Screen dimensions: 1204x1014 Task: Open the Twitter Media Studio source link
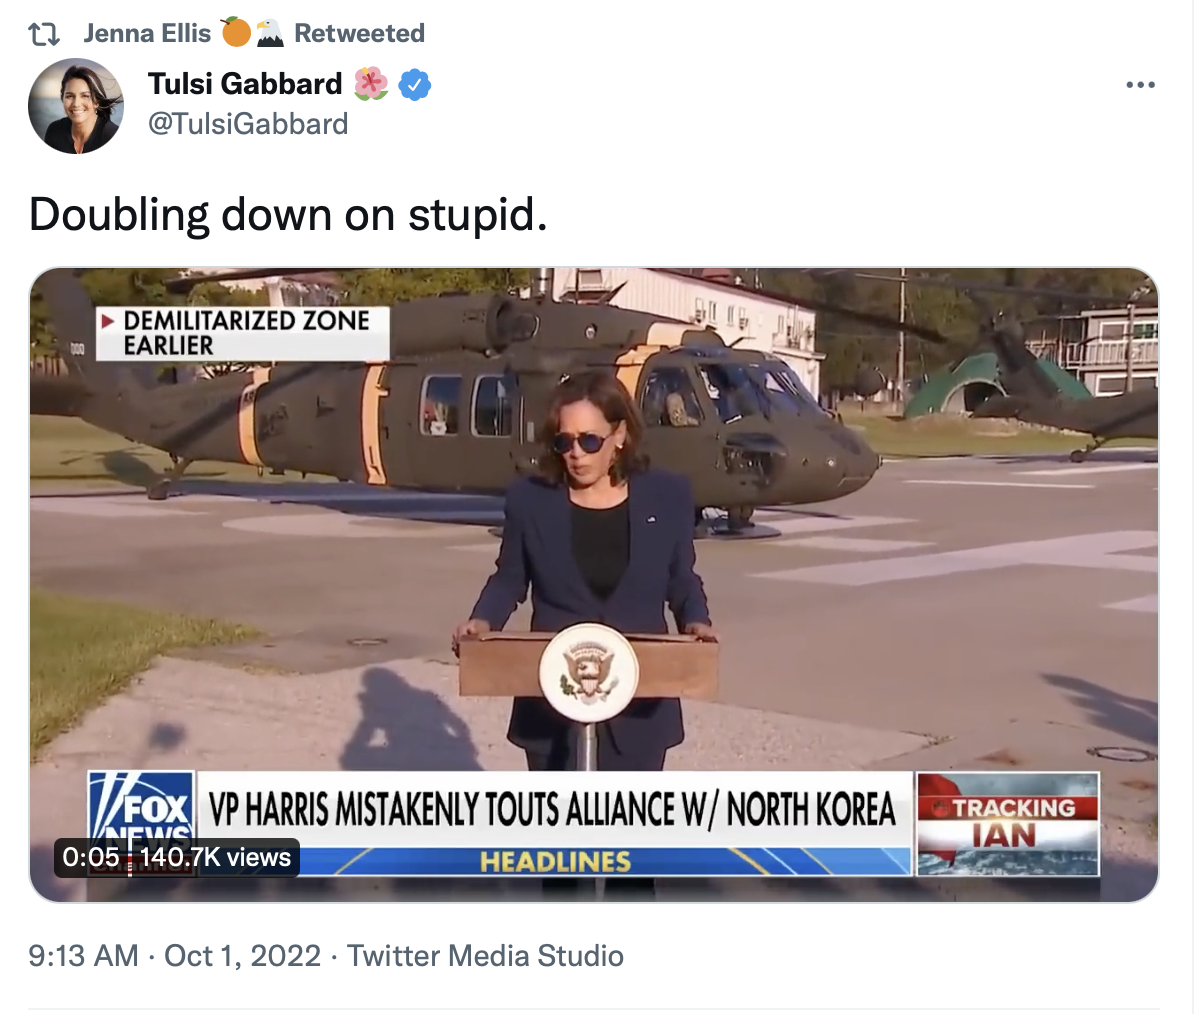[x=485, y=956]
